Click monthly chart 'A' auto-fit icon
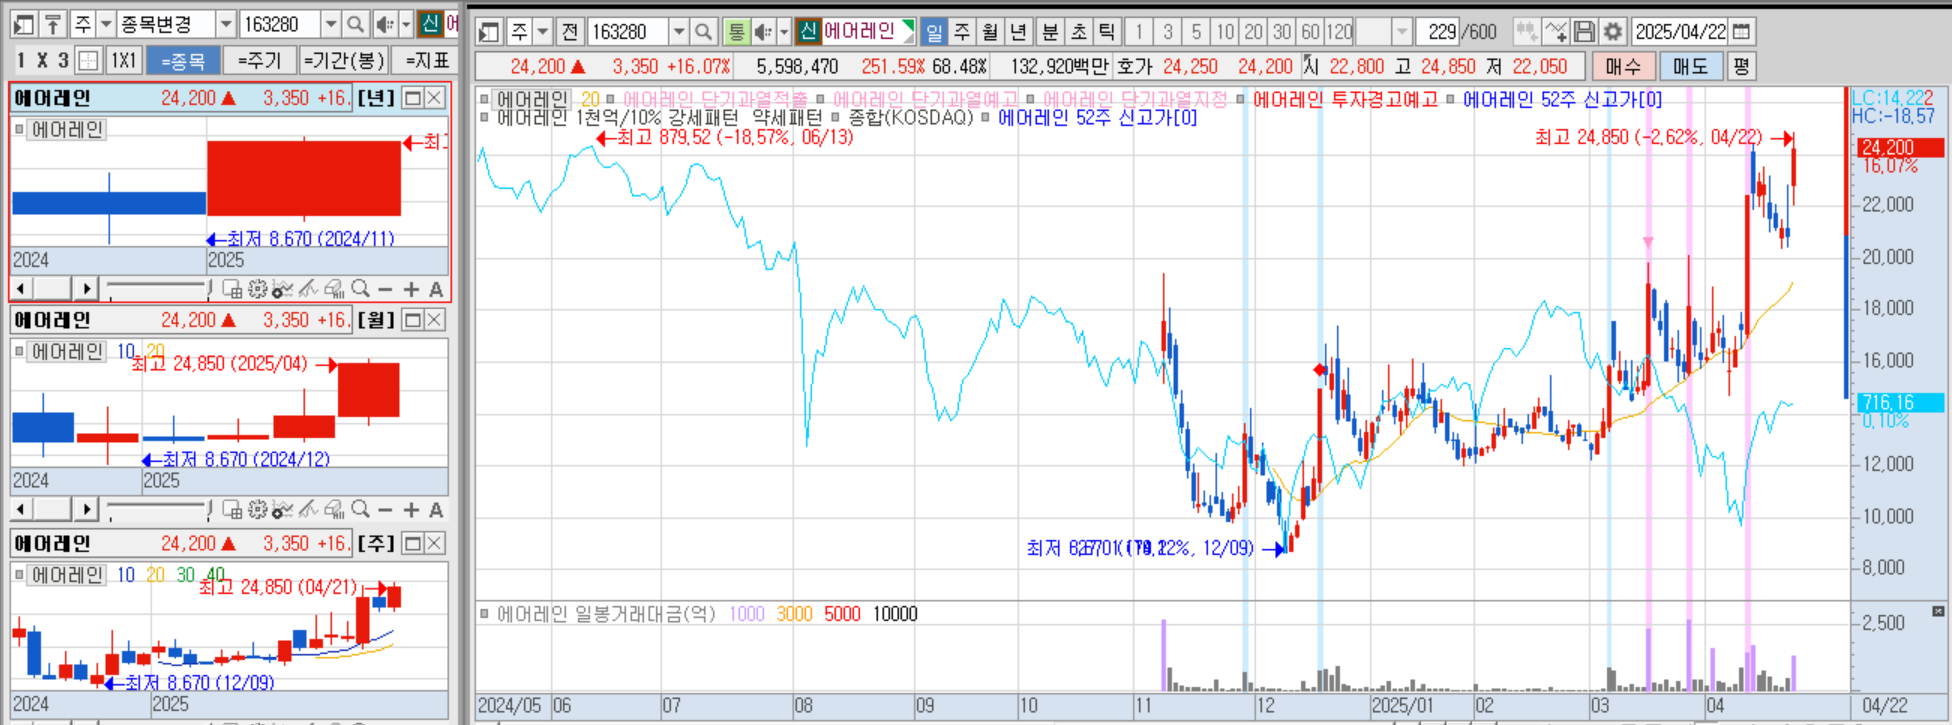The height and width of the screenshot is (725, 1952). point(436,510)
